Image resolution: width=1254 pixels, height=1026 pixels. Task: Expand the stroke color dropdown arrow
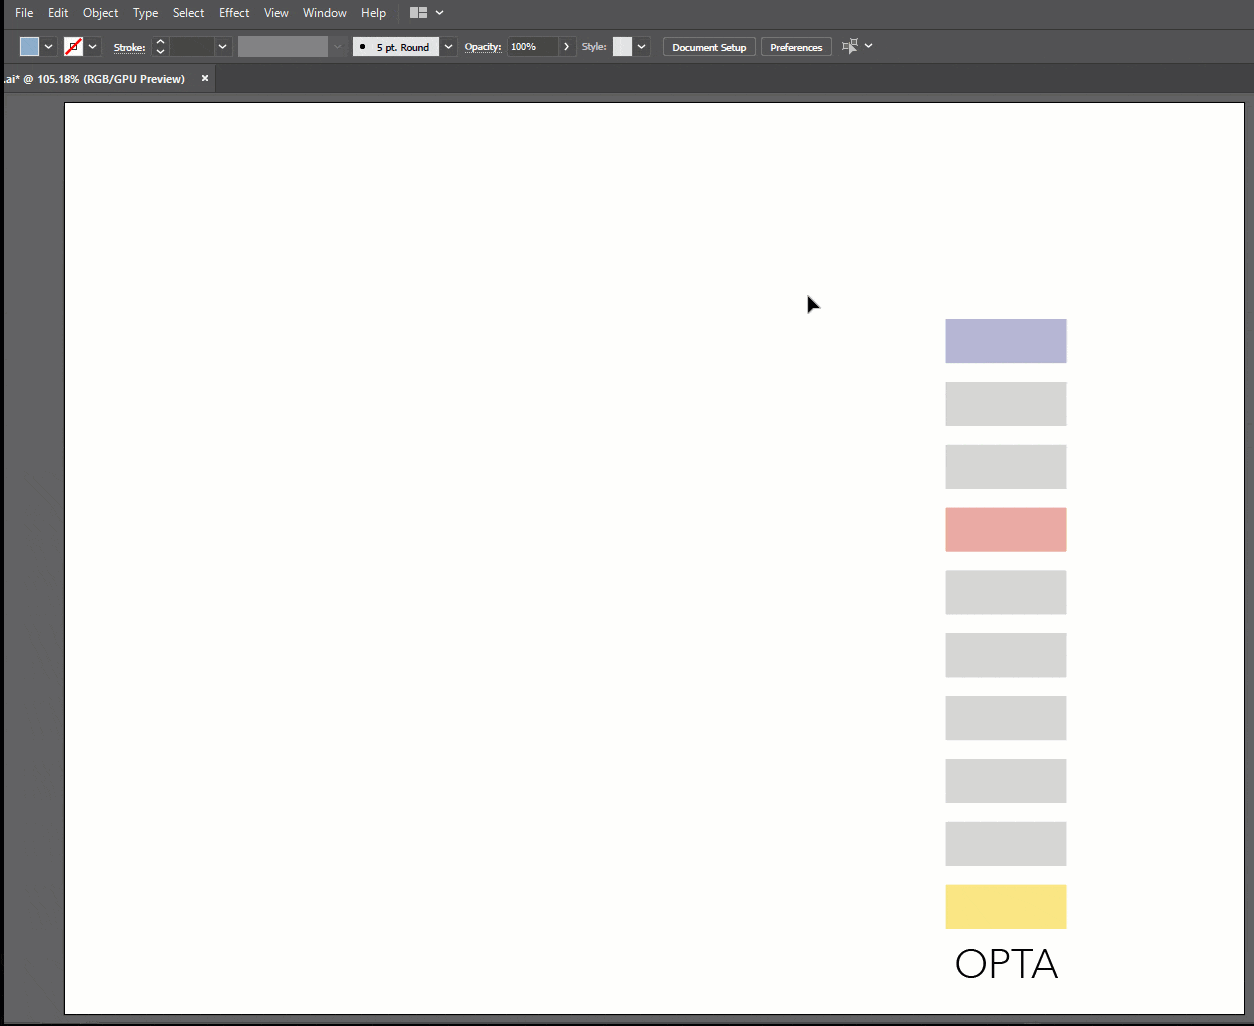(x=93, y=47)
